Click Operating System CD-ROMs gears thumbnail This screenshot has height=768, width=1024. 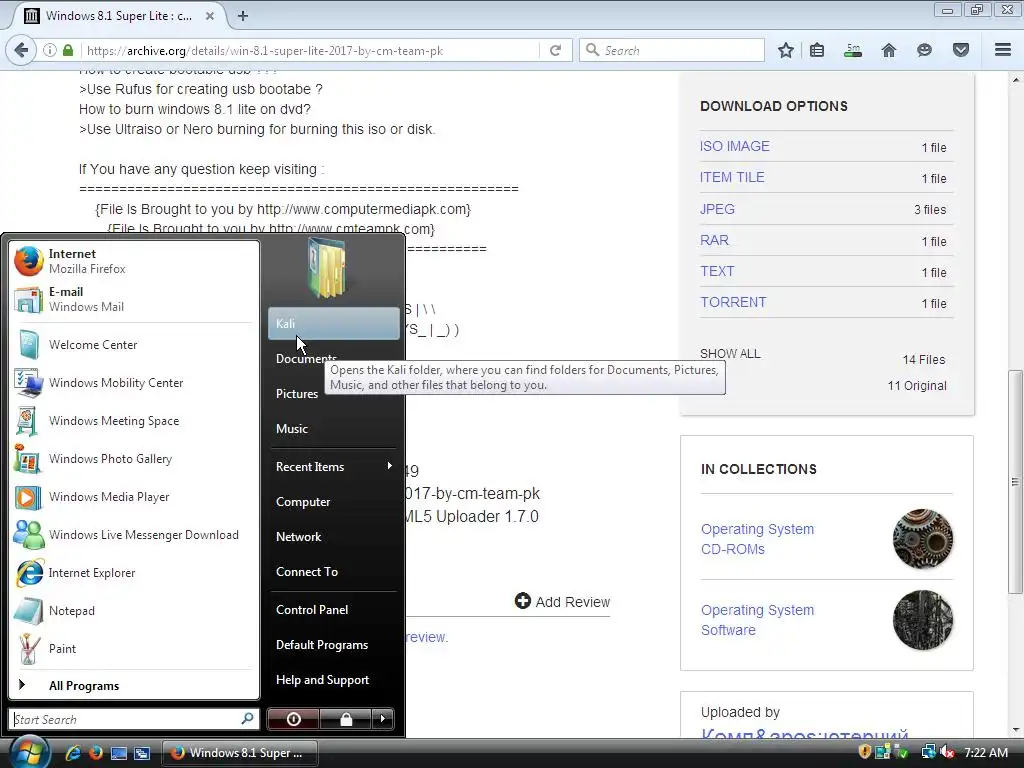pyautogui.click(x=923, y=539)
